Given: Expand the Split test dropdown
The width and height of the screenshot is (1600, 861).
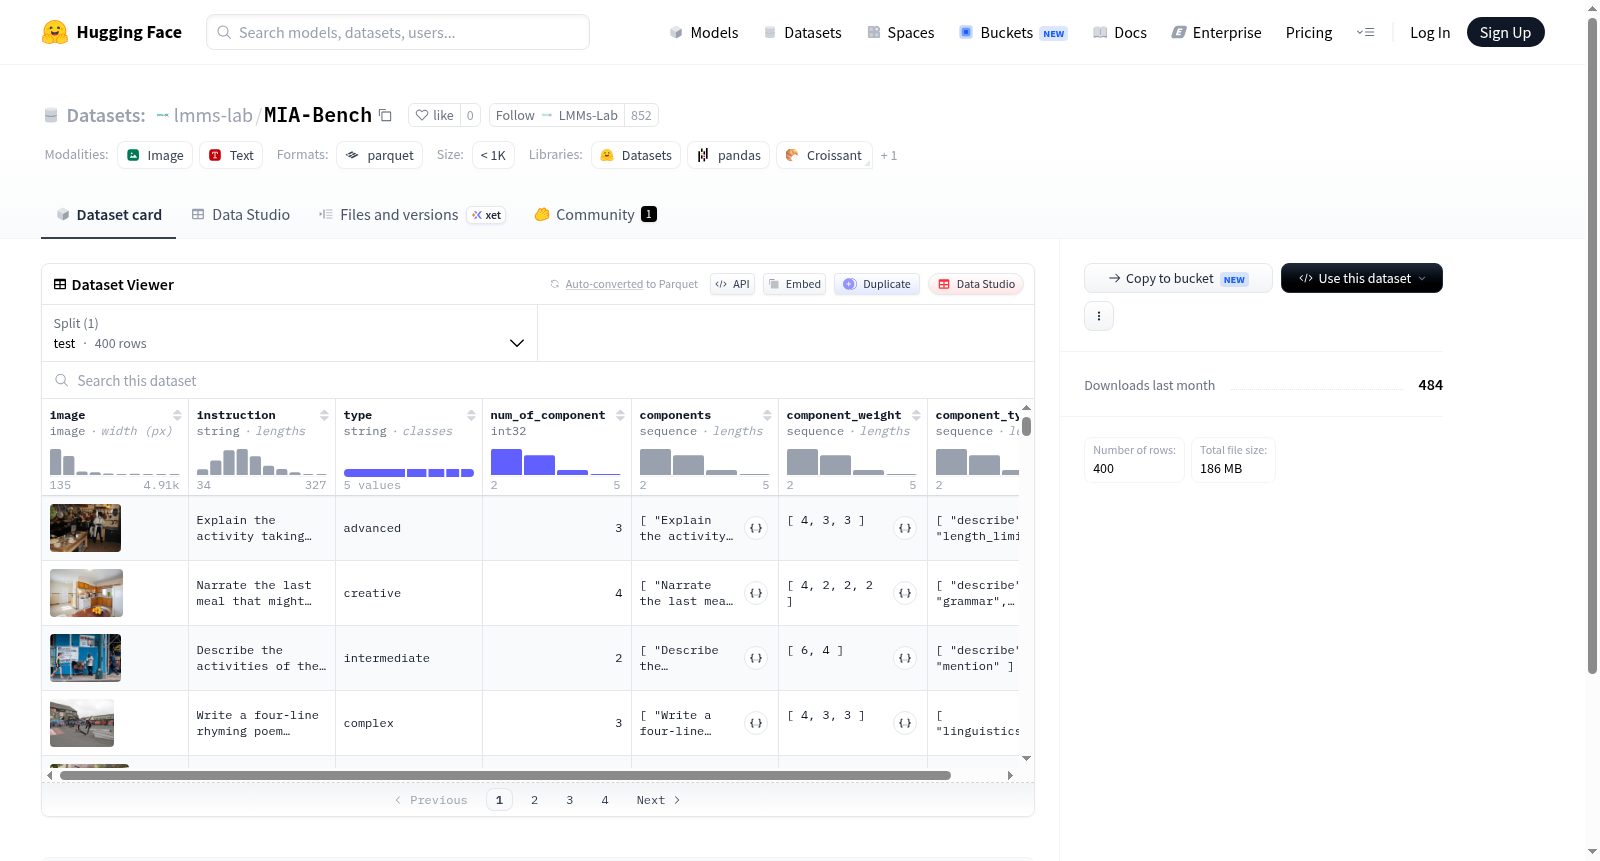Looking at the screenshot, I should [x=289, y=333].
